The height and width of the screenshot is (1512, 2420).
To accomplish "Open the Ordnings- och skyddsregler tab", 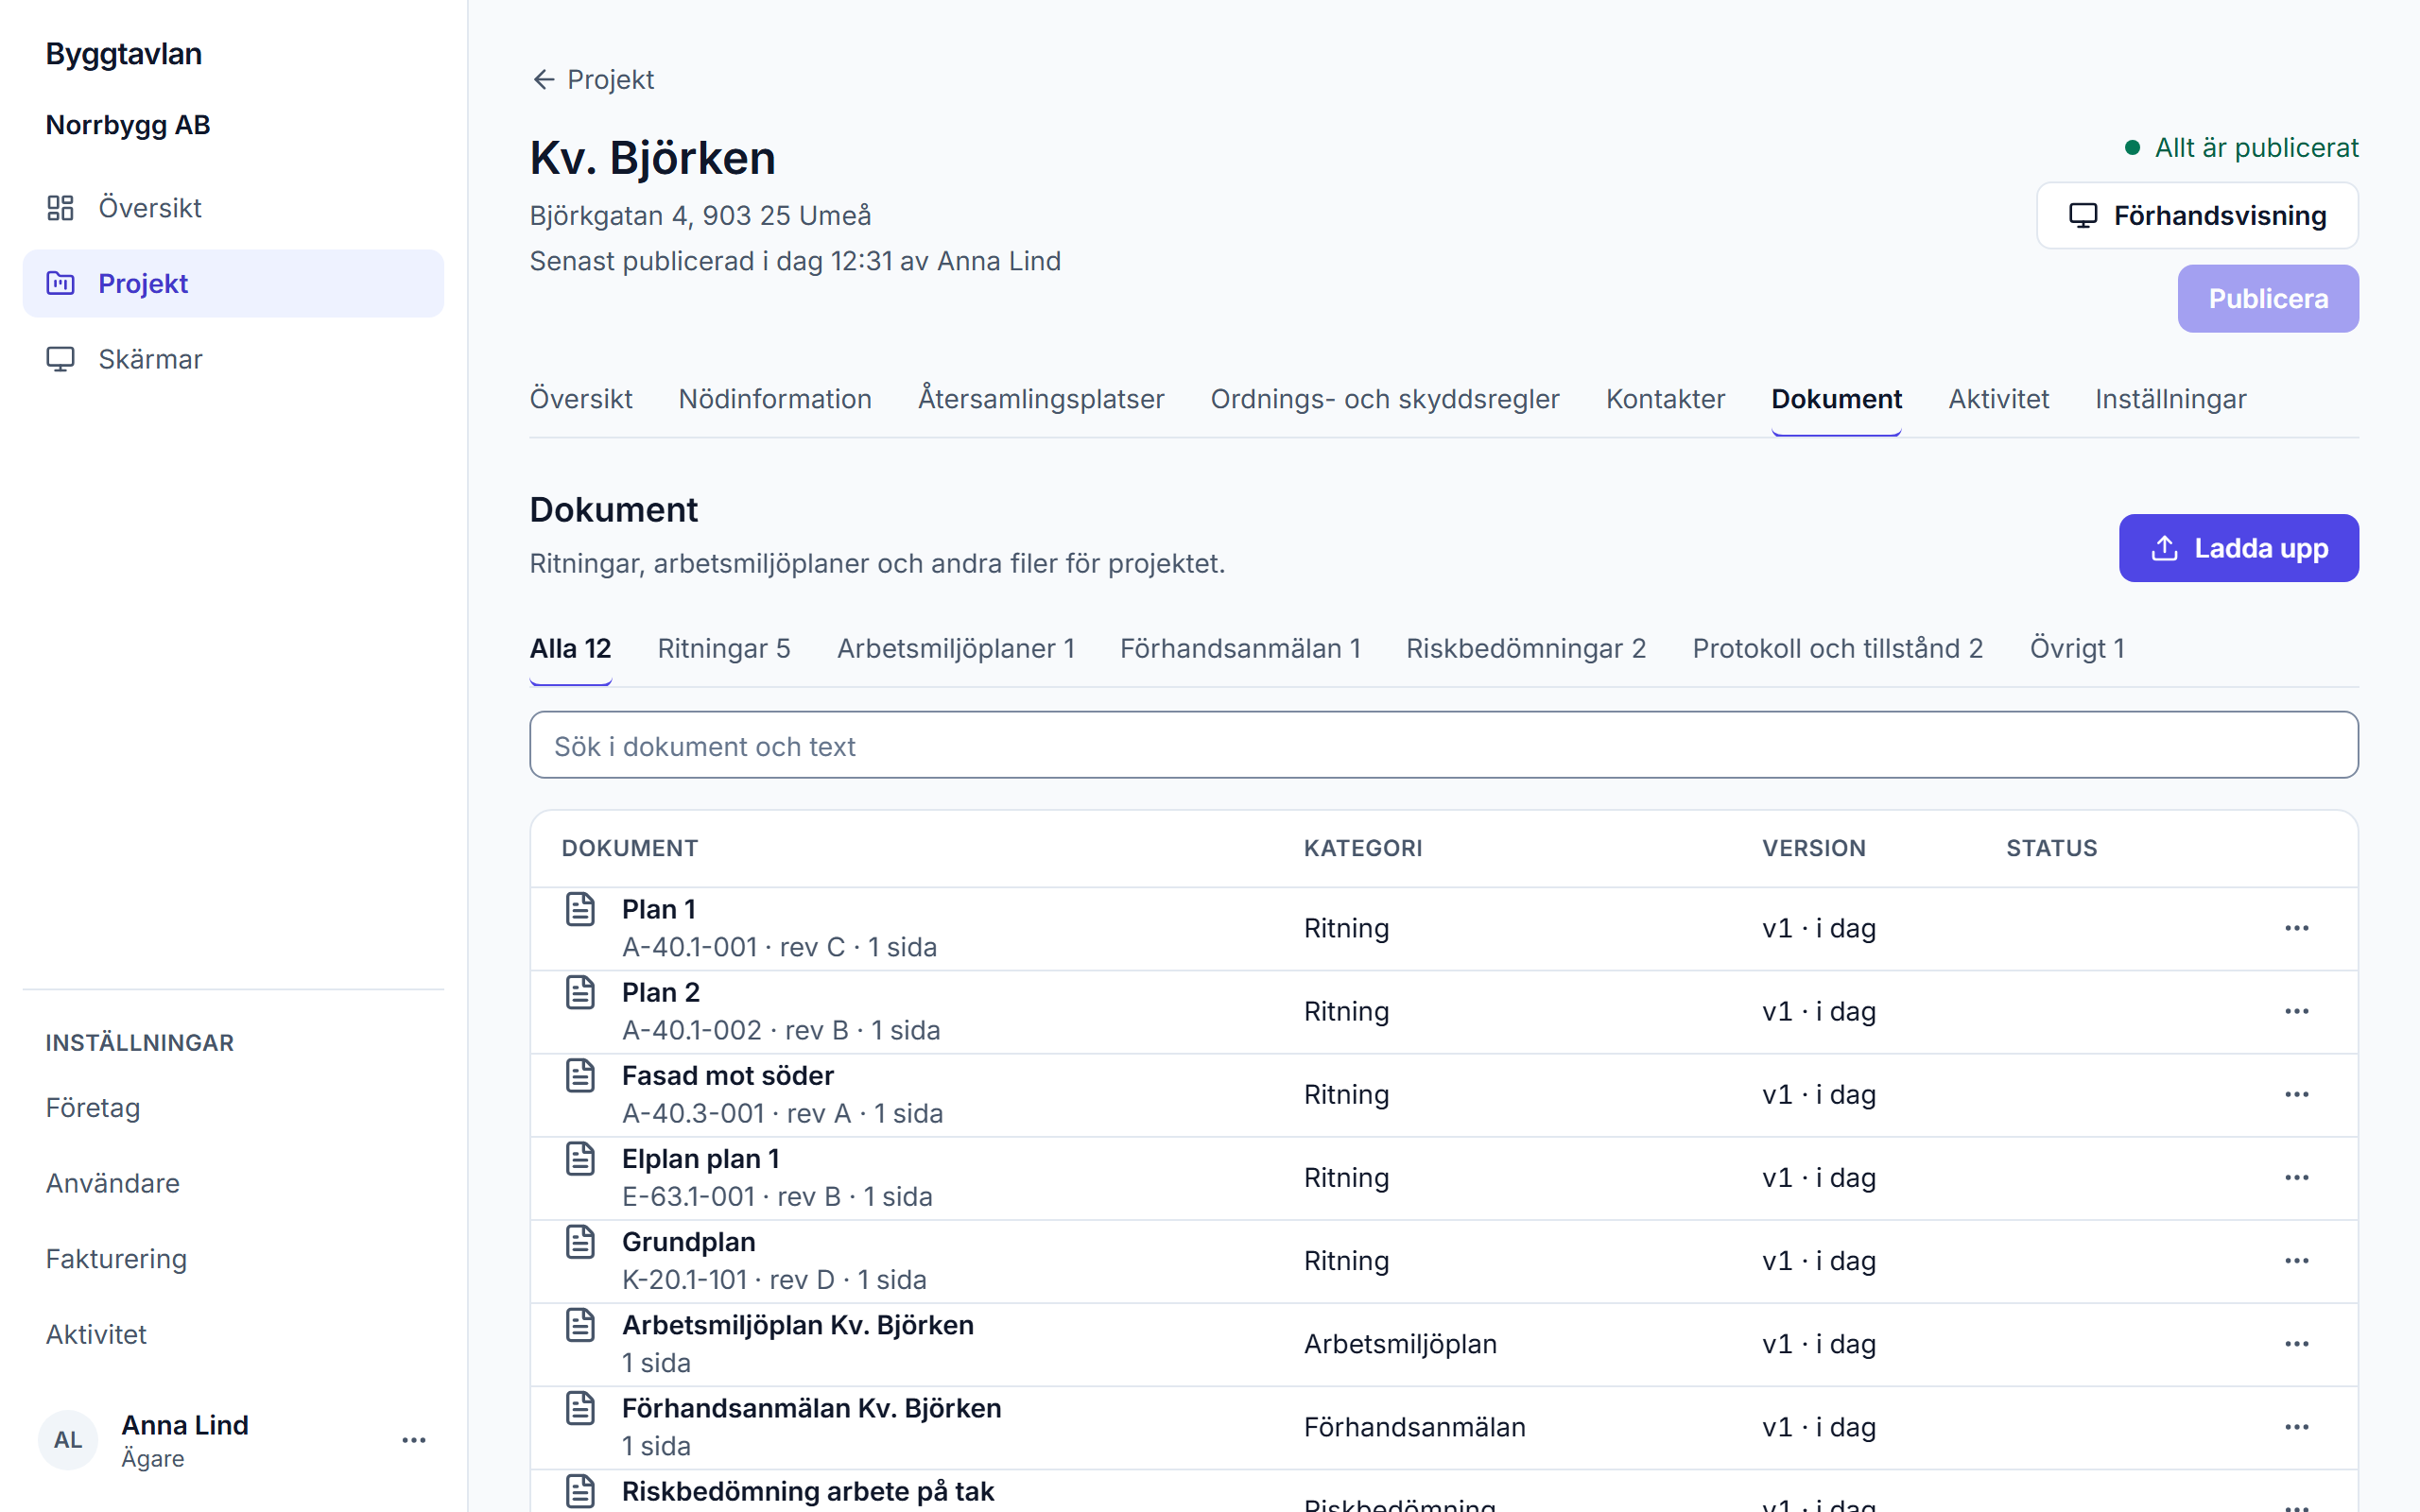I will 1385,399.
